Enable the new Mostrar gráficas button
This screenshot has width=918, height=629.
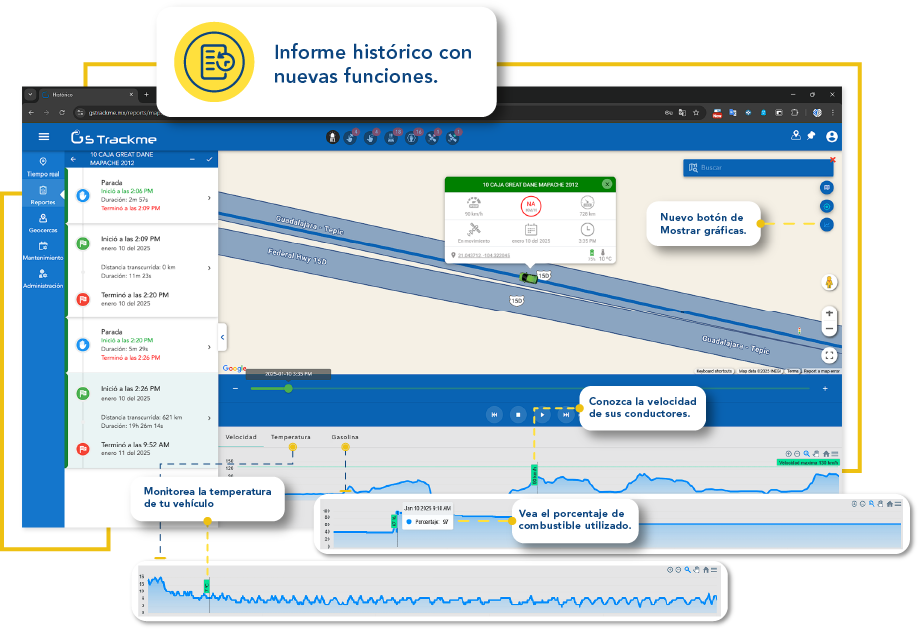click(827, 224)
